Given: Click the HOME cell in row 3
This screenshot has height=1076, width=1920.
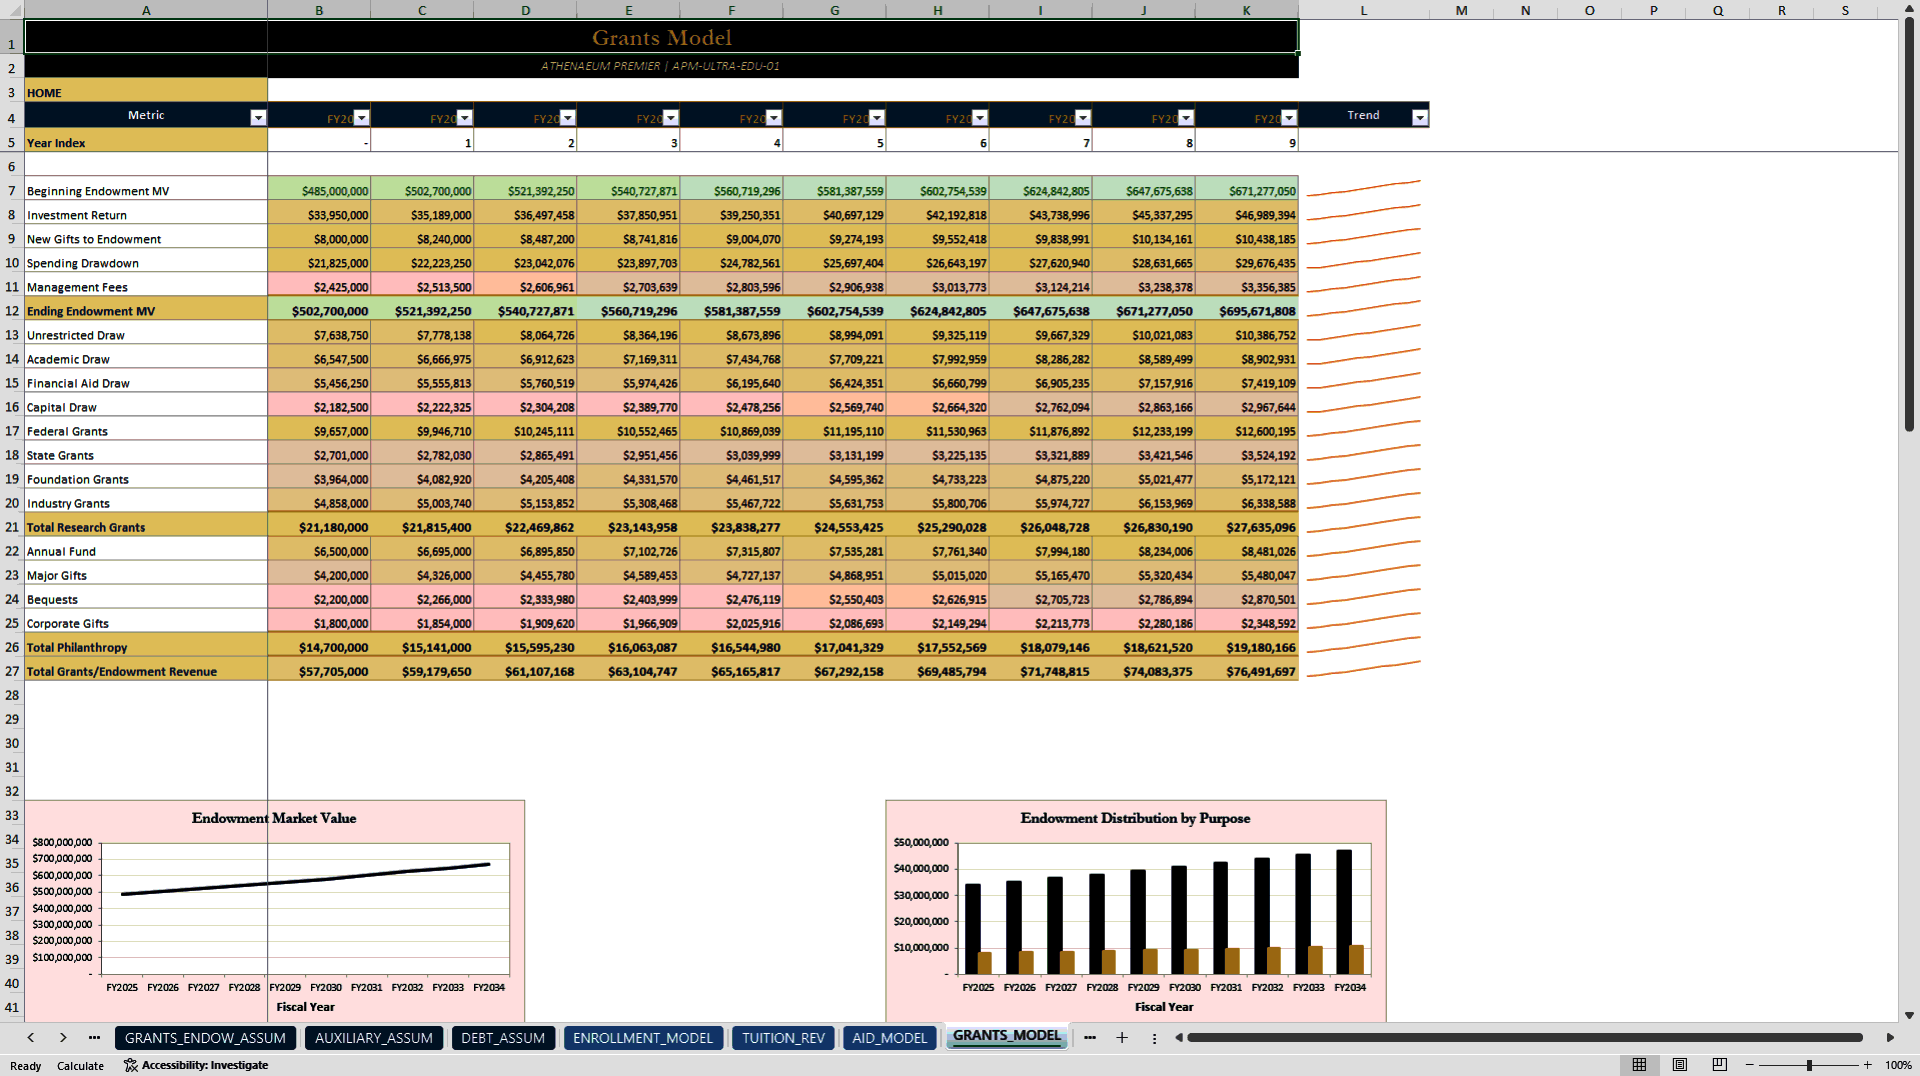Looking at the screenshot, I should click(x=146, y=92).
